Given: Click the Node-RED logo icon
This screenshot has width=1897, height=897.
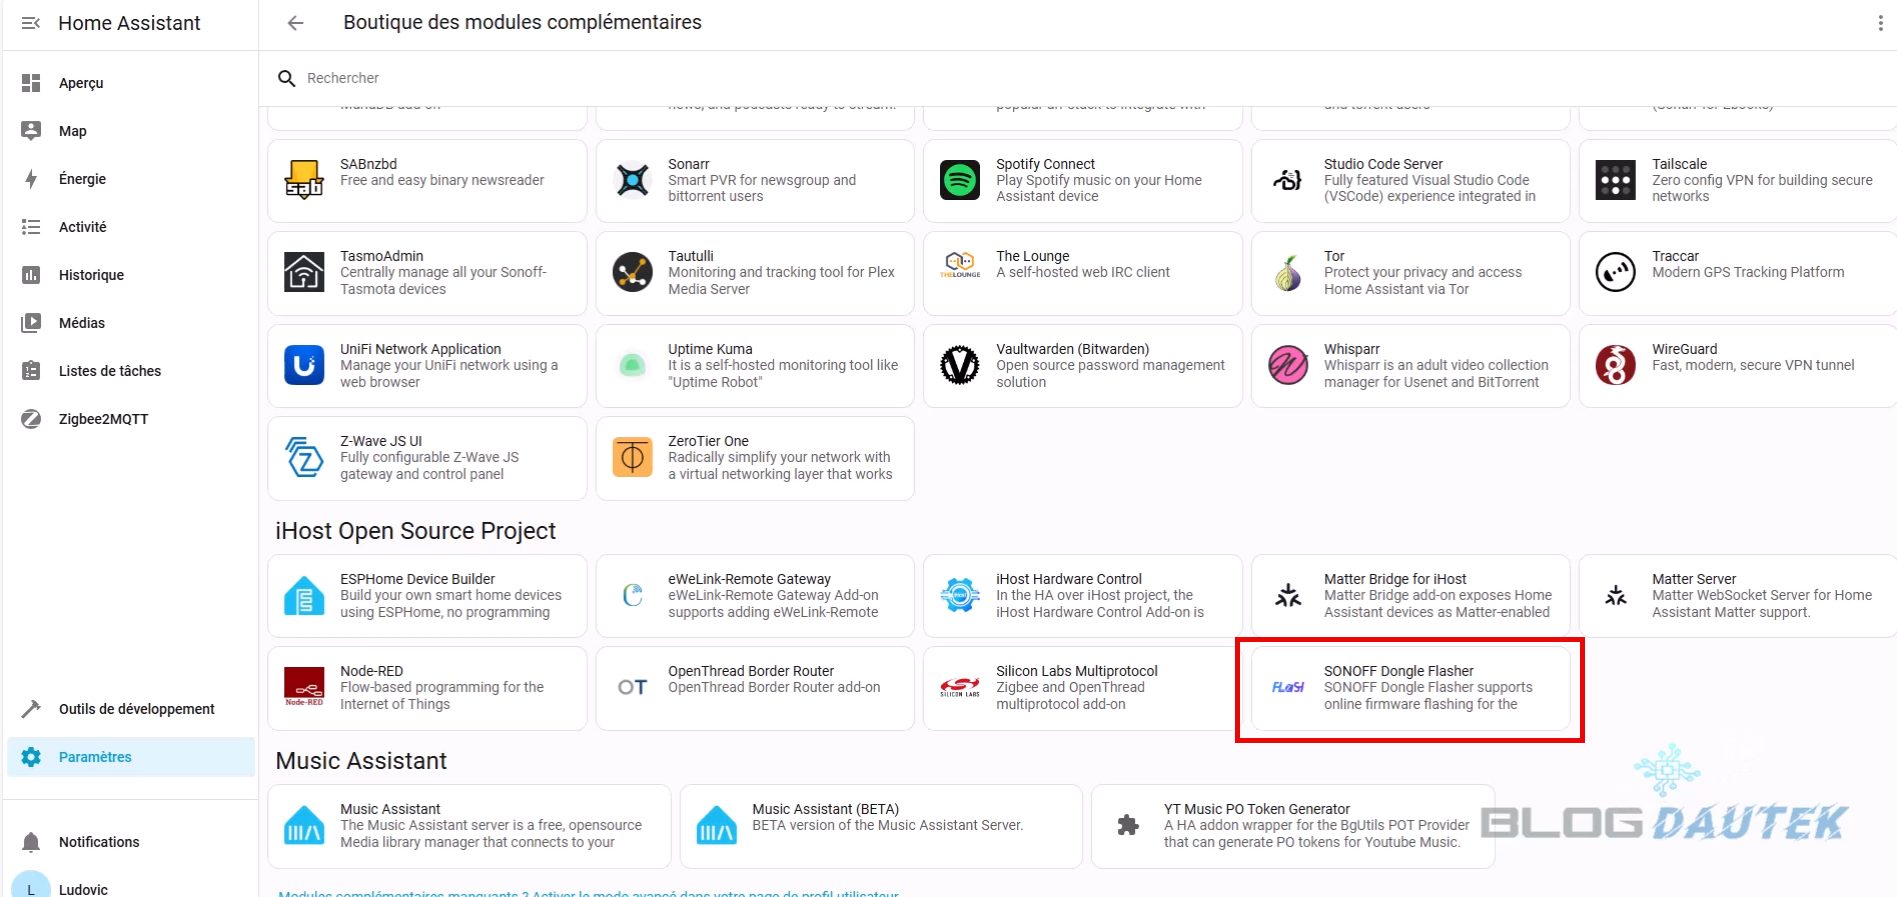Looking at the screenshot, I should tap(304, 688).
